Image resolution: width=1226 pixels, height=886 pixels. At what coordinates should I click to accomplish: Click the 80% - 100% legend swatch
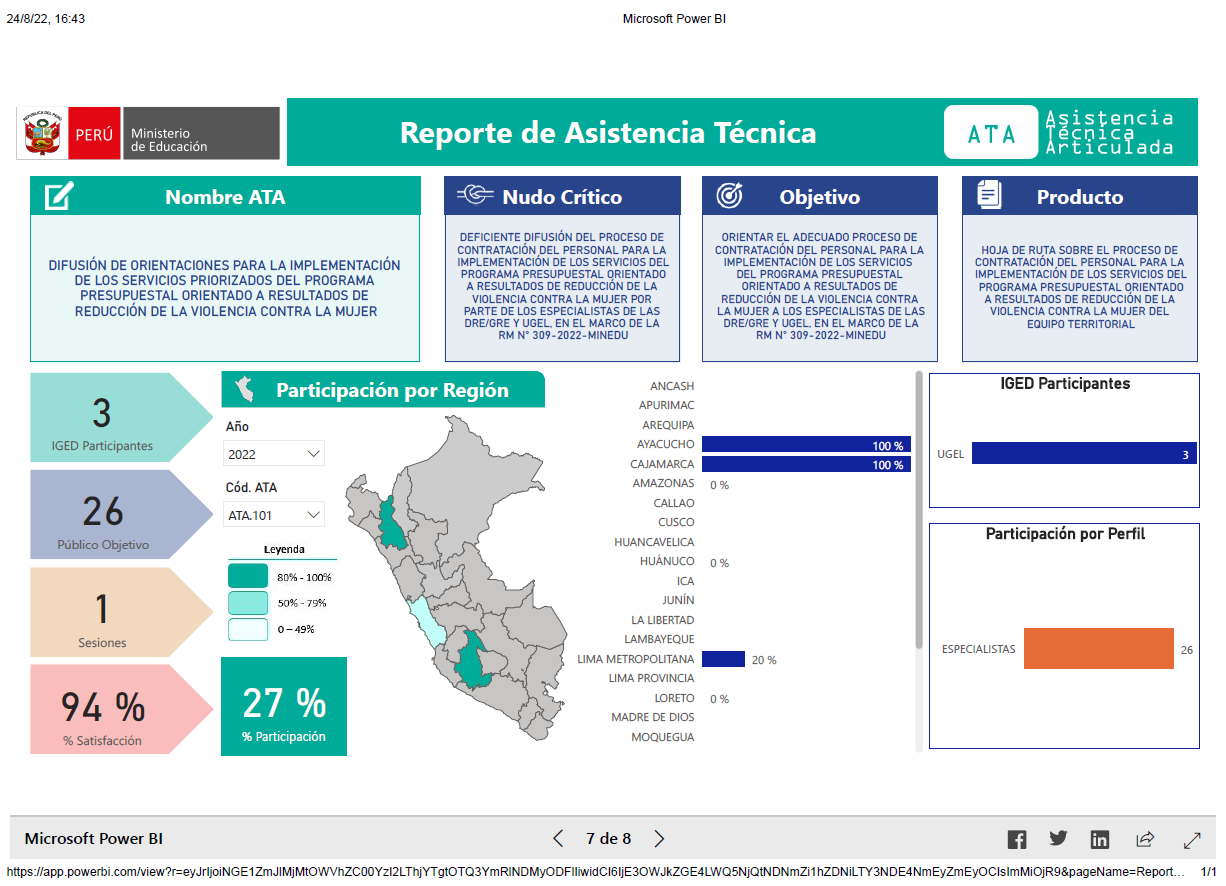pos(248,576)
